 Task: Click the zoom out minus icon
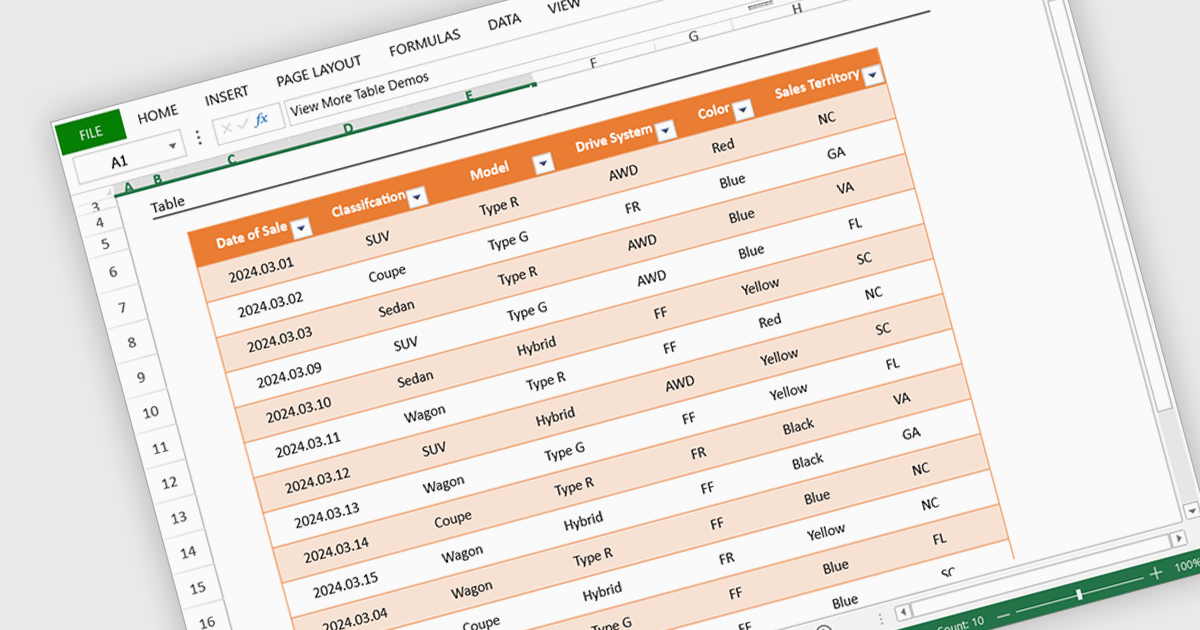coord(1003,612)
